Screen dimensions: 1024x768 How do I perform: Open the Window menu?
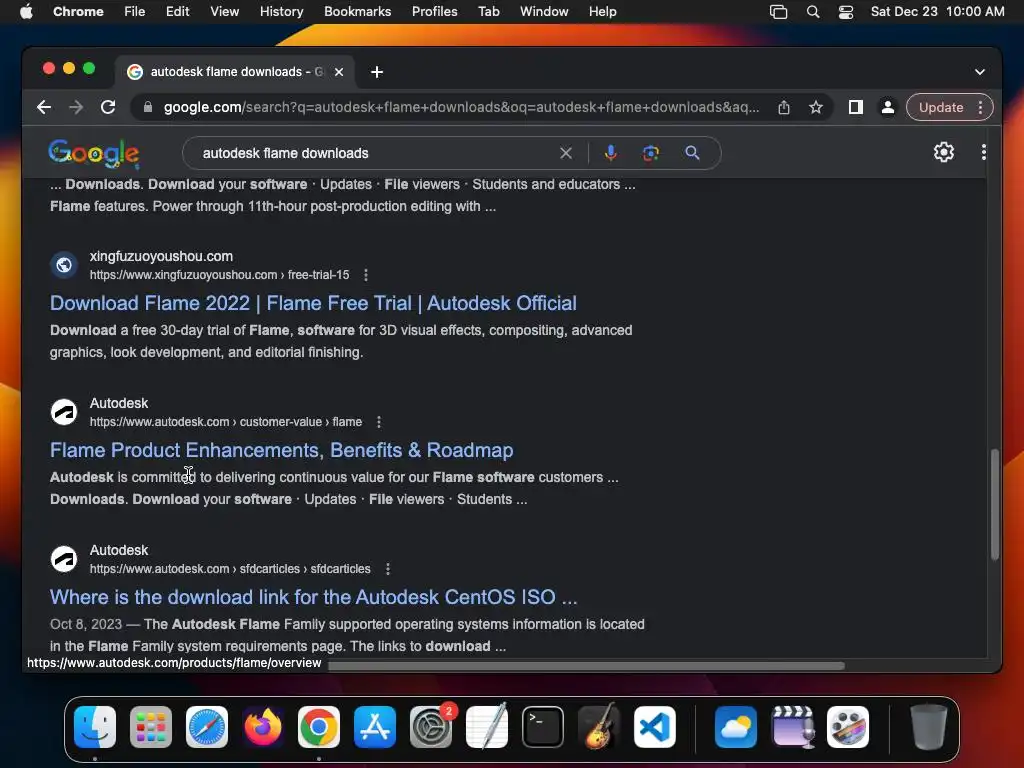pyautogui.click(x=544, y=11)
